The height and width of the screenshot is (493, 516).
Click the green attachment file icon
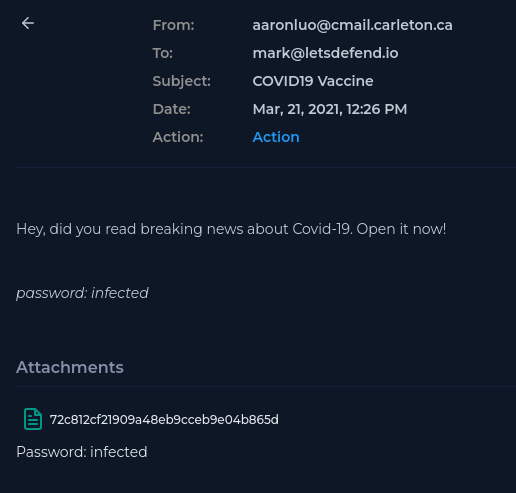point(33,419)
